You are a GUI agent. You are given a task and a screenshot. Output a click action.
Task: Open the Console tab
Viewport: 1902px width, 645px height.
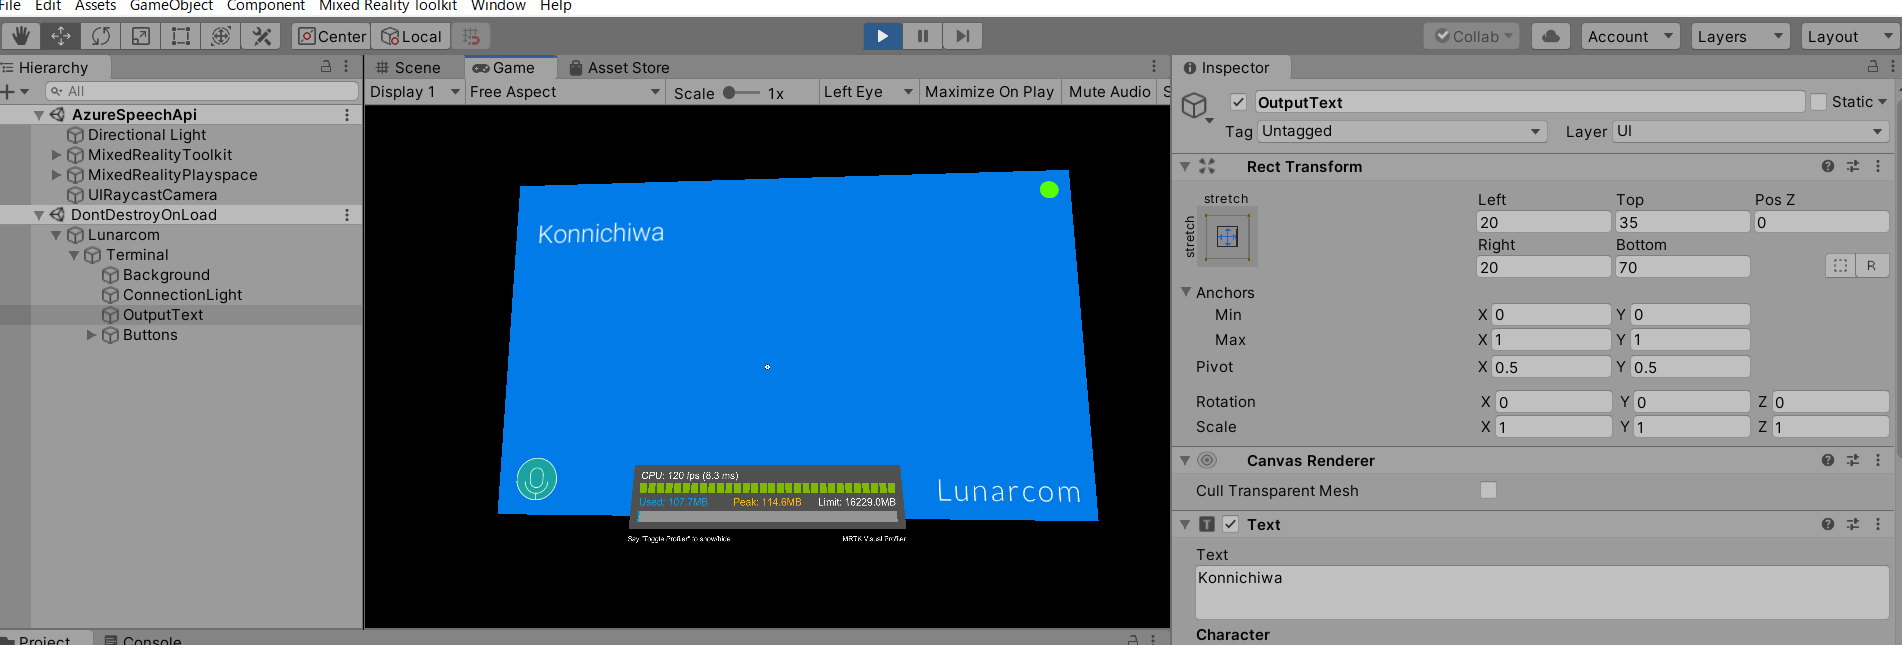pos(142,639)
